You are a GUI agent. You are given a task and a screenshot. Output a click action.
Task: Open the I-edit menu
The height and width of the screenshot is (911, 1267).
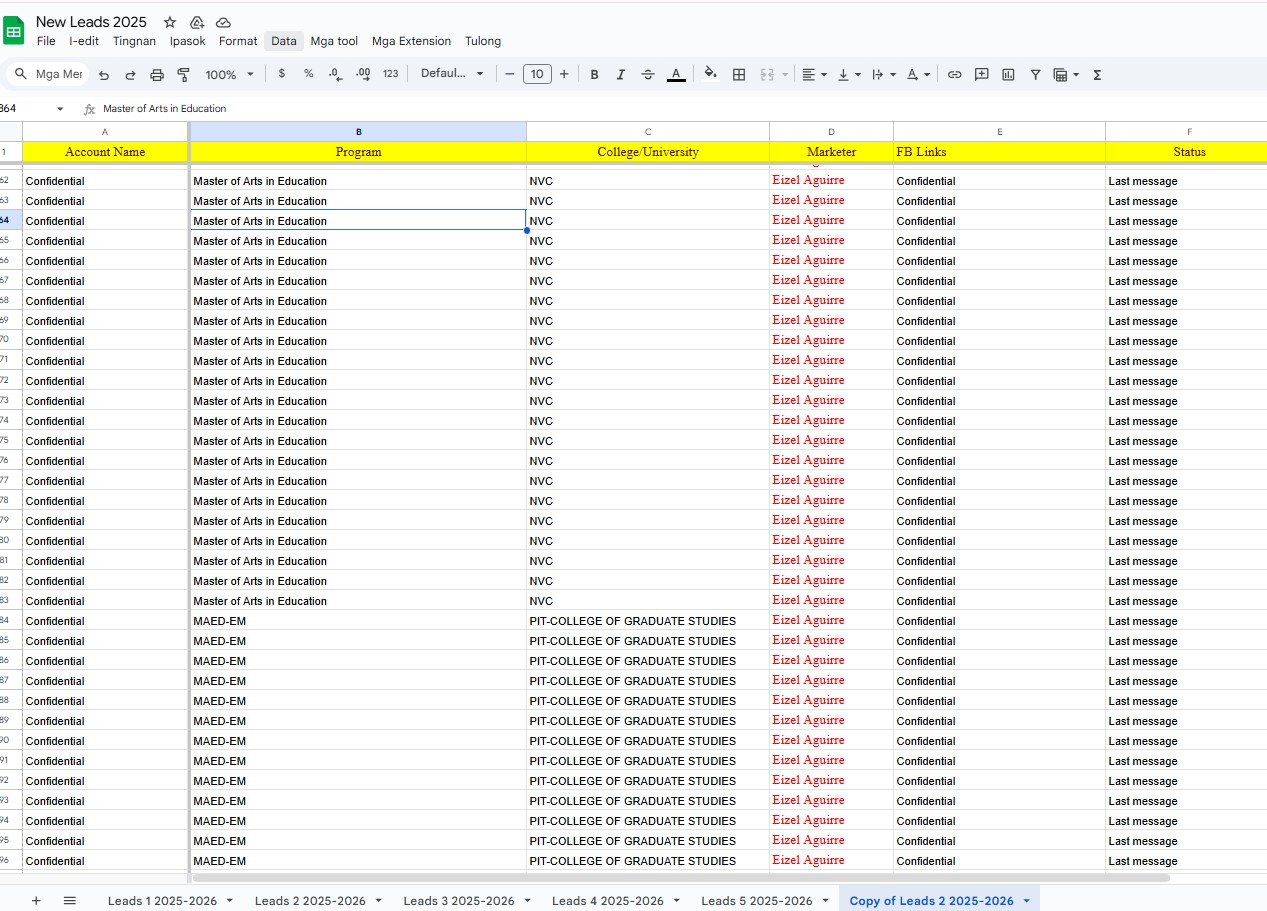(x=84, y=41)
